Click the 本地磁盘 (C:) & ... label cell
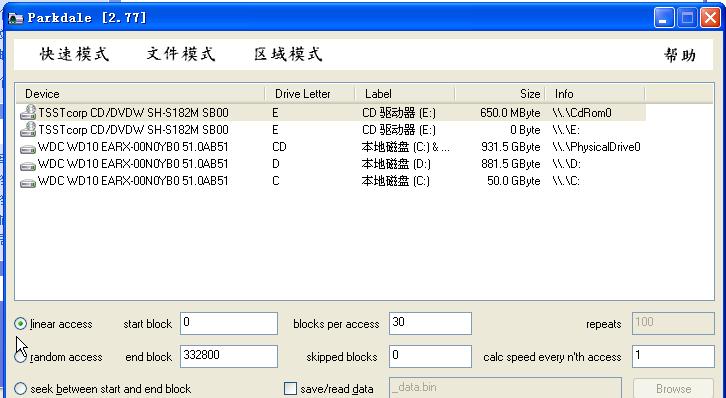The height and width of the screenshot is (398, 726). click(405, 147)
